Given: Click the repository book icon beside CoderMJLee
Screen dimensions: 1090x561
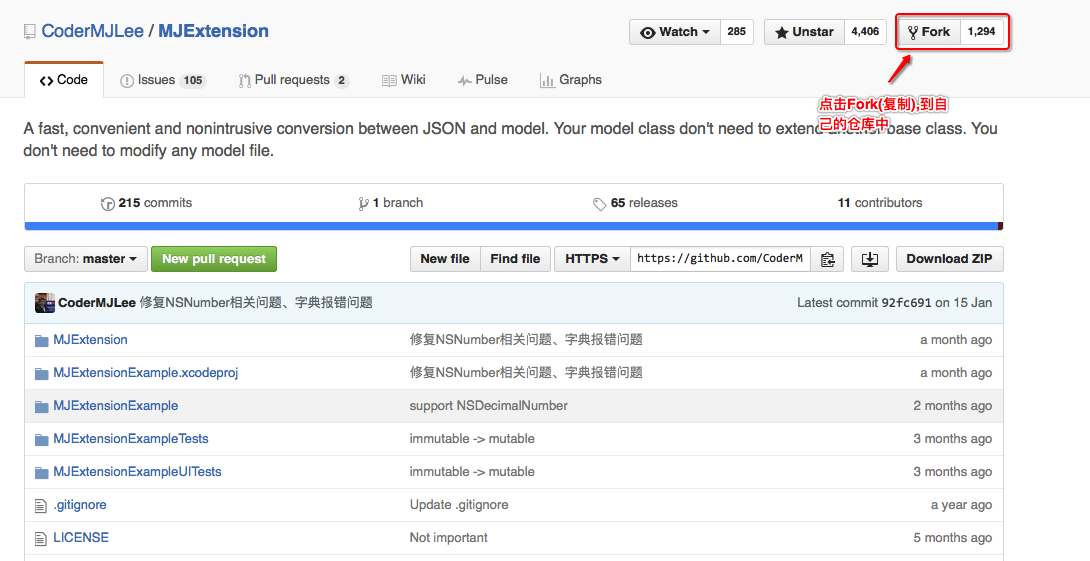Looking at the screenshot, I should pyautogui.click(x=29, y=31).
